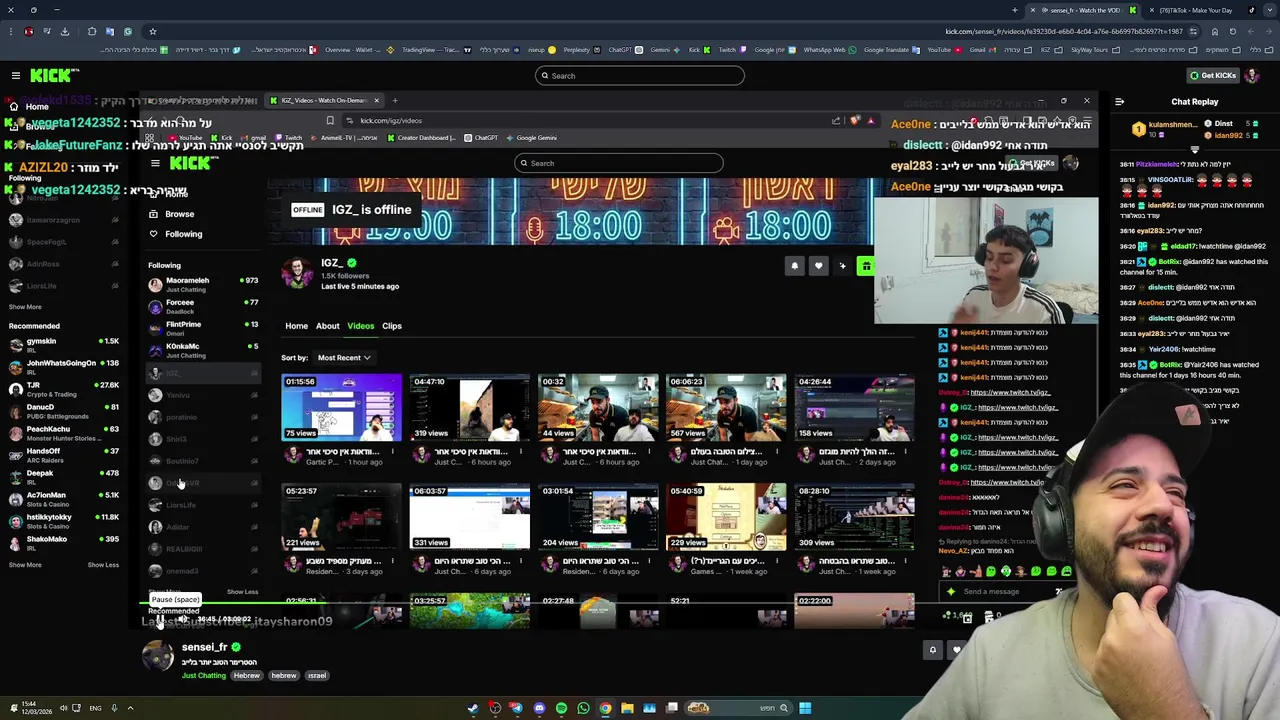
Task: Click the notification bell beside sensei_fr's channel info
Action: click(x=933, y=650)
